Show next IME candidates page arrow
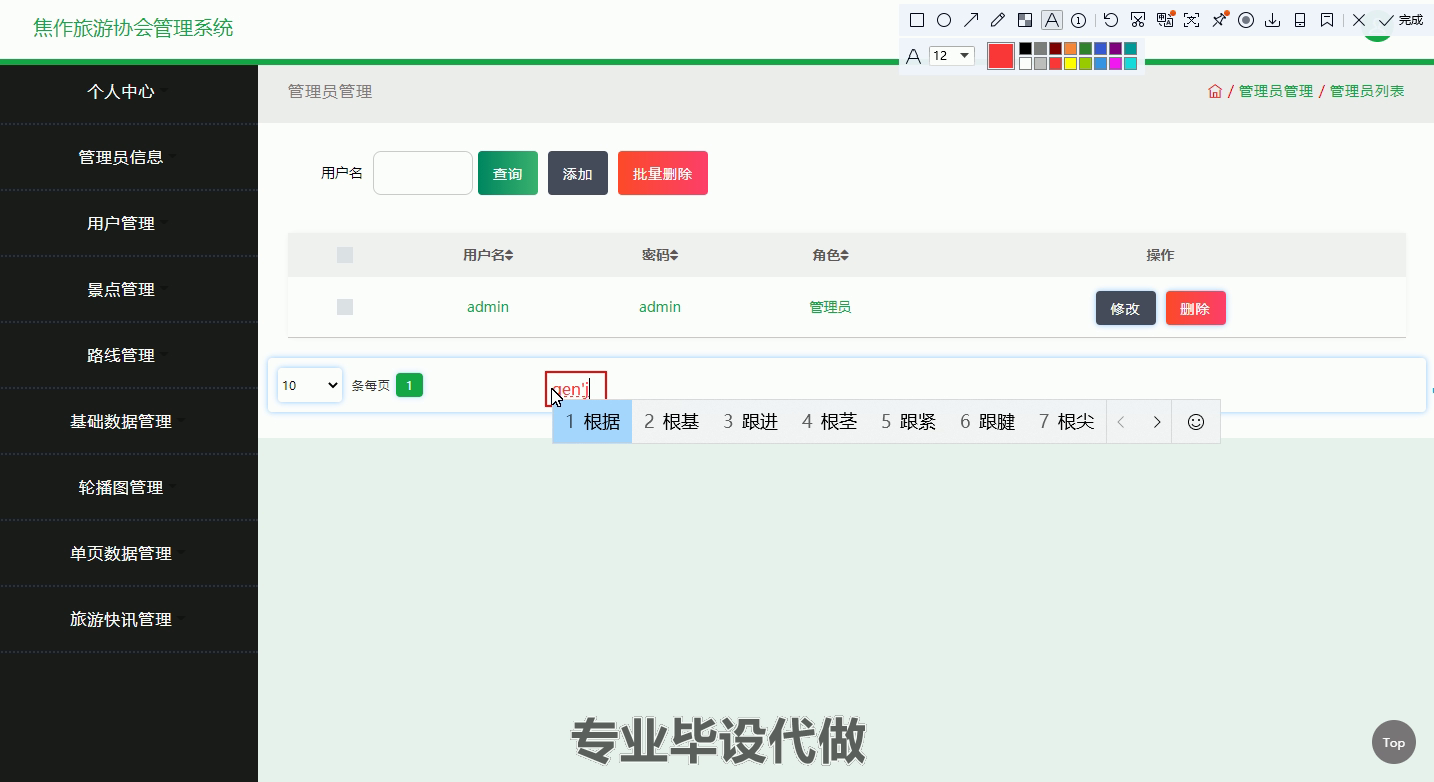Image resolution: width=1434 pixels, height=782 pixels. point(1156,421)
